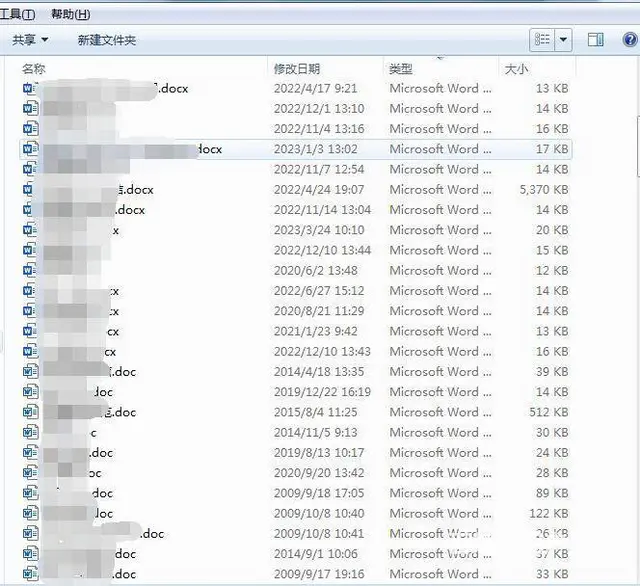Select Word file icon dated 2020/6/2 13:48
This screenshot has height=586, width=640.
(30, 271)
